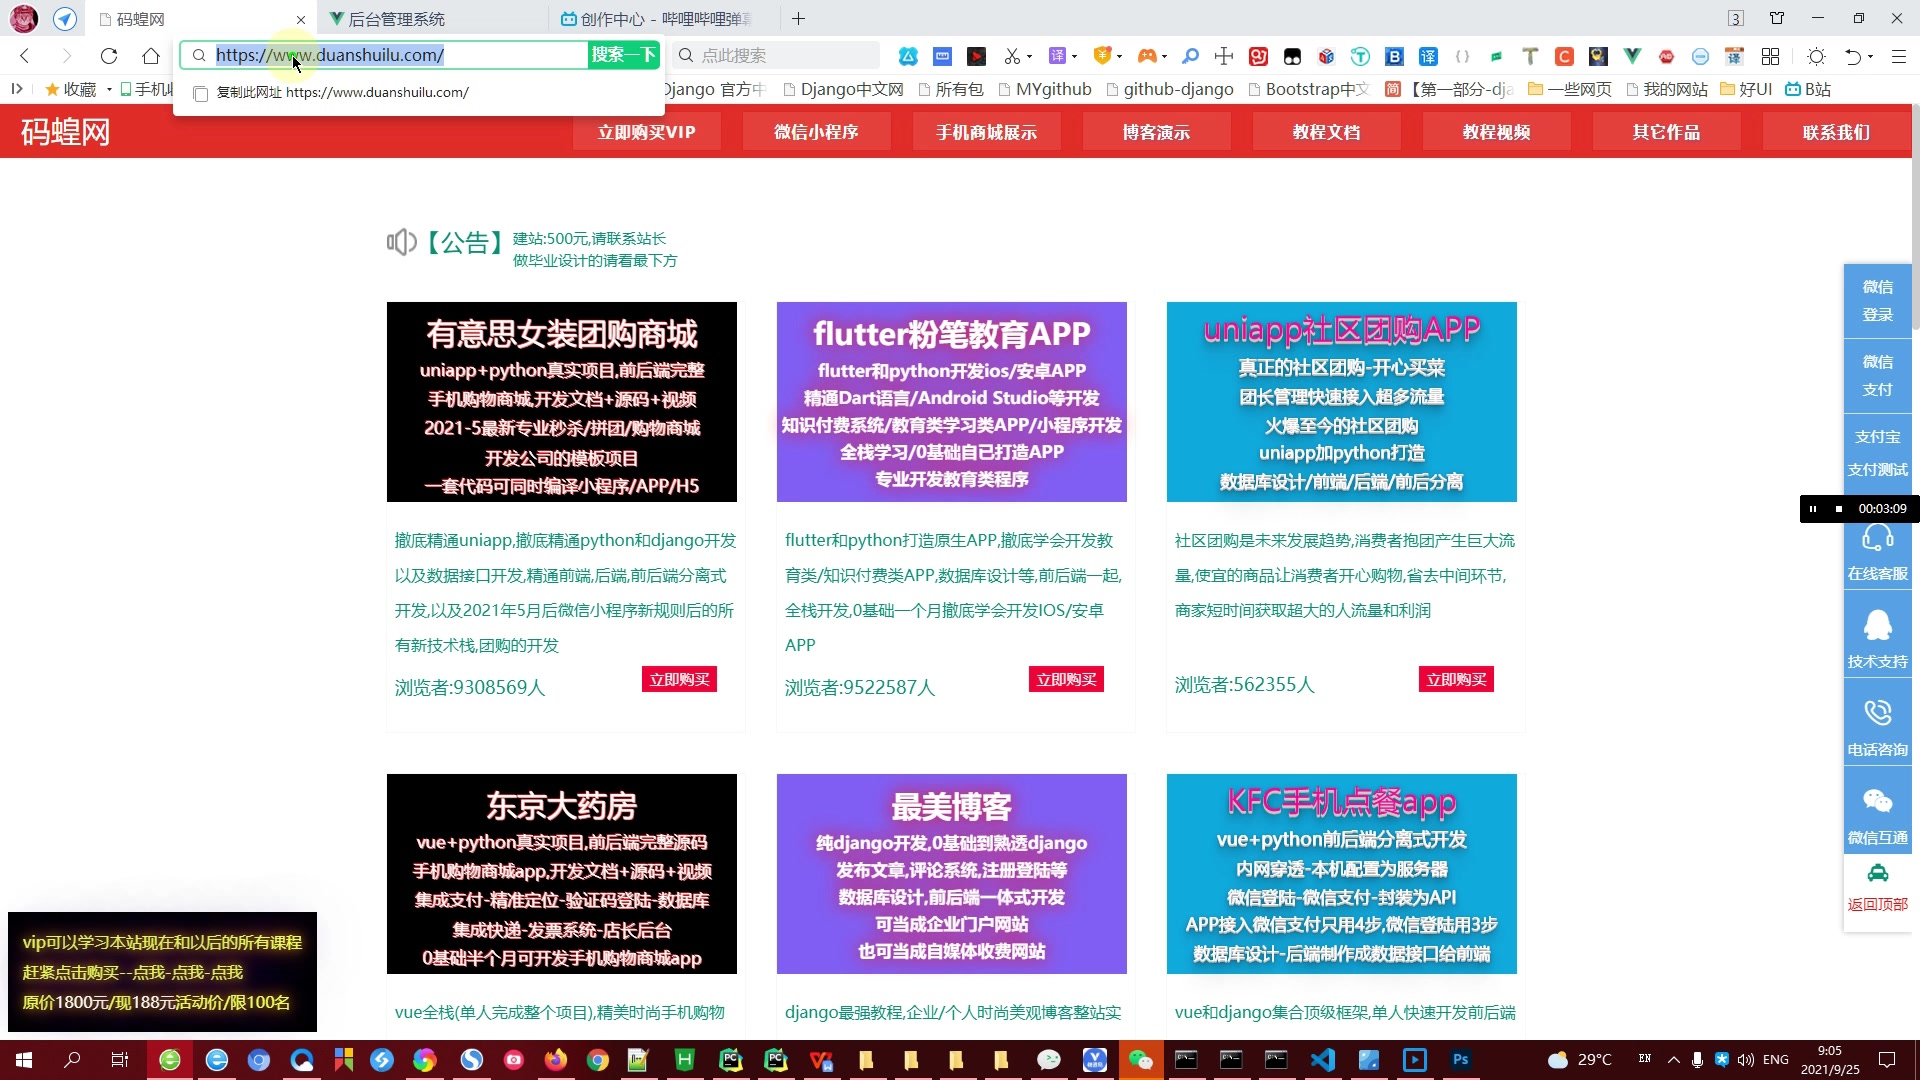1920x1080 pixels.
Task: Open the game controller extension
Action: pyautogui.click(x=1147, y=56)
